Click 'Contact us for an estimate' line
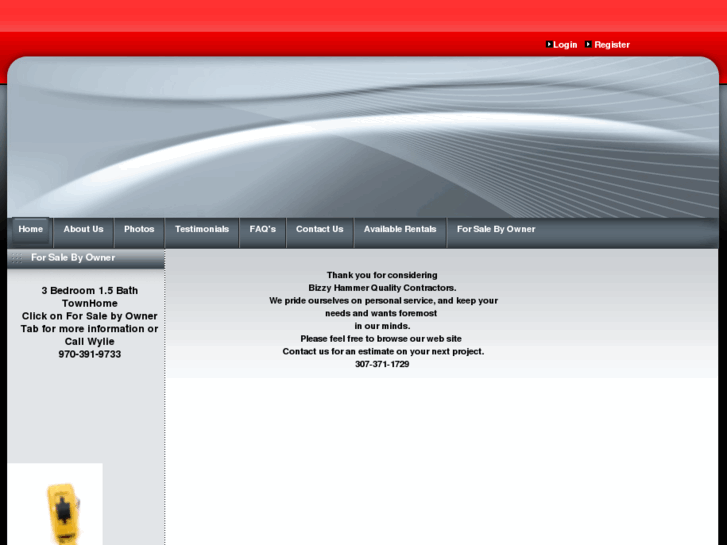Viewport: 727px width, 545px height. click(x=383, y=352)
